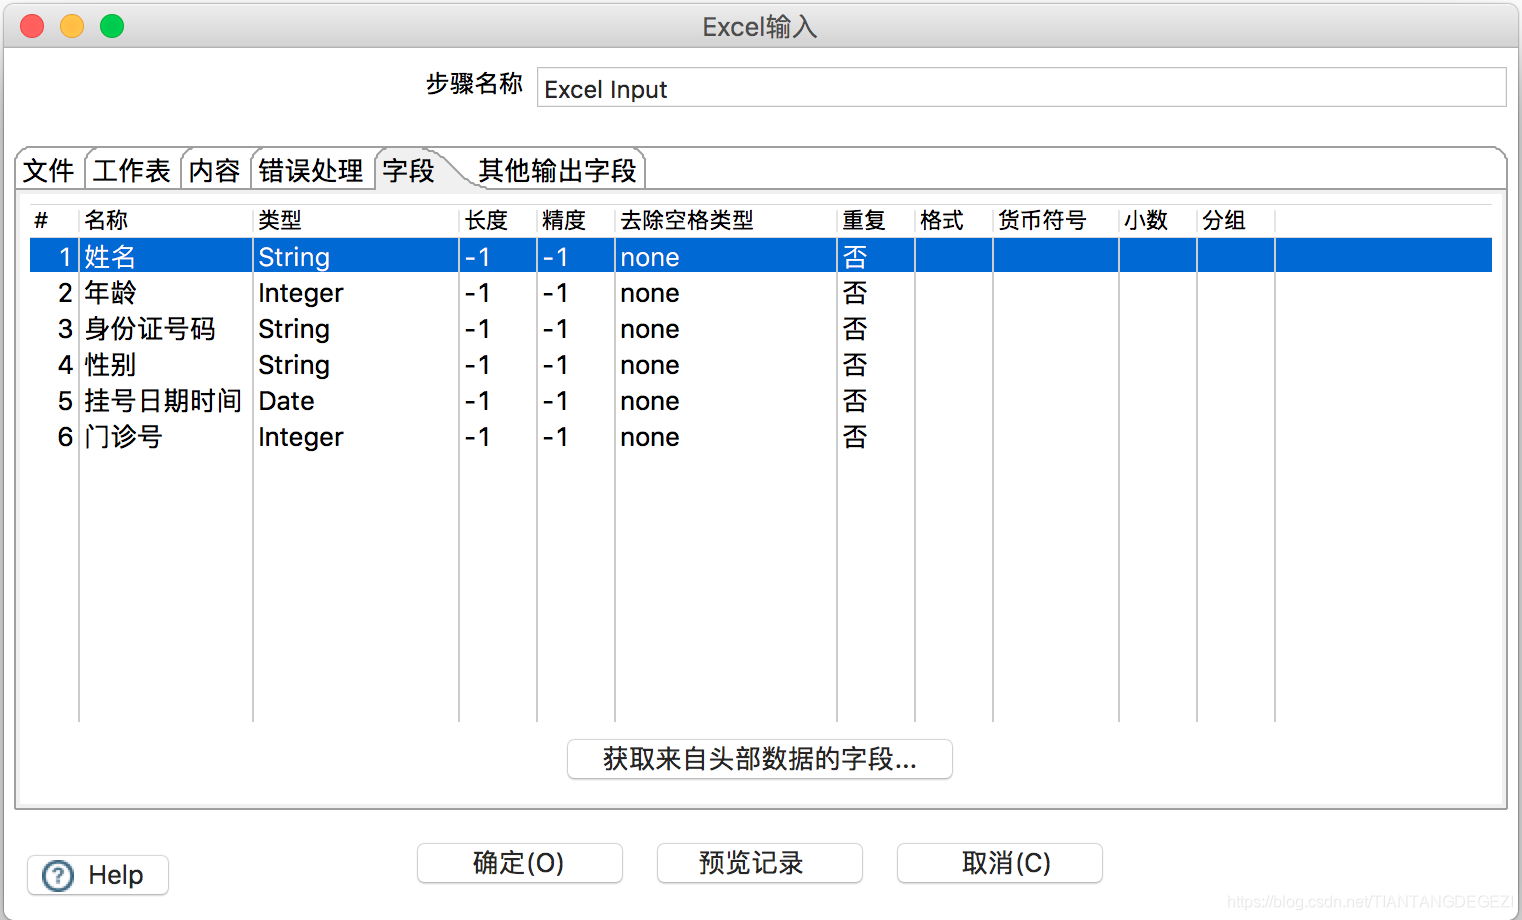Maximize the dialog with the green button
The image size is (1522, 920).
point(112,26)
